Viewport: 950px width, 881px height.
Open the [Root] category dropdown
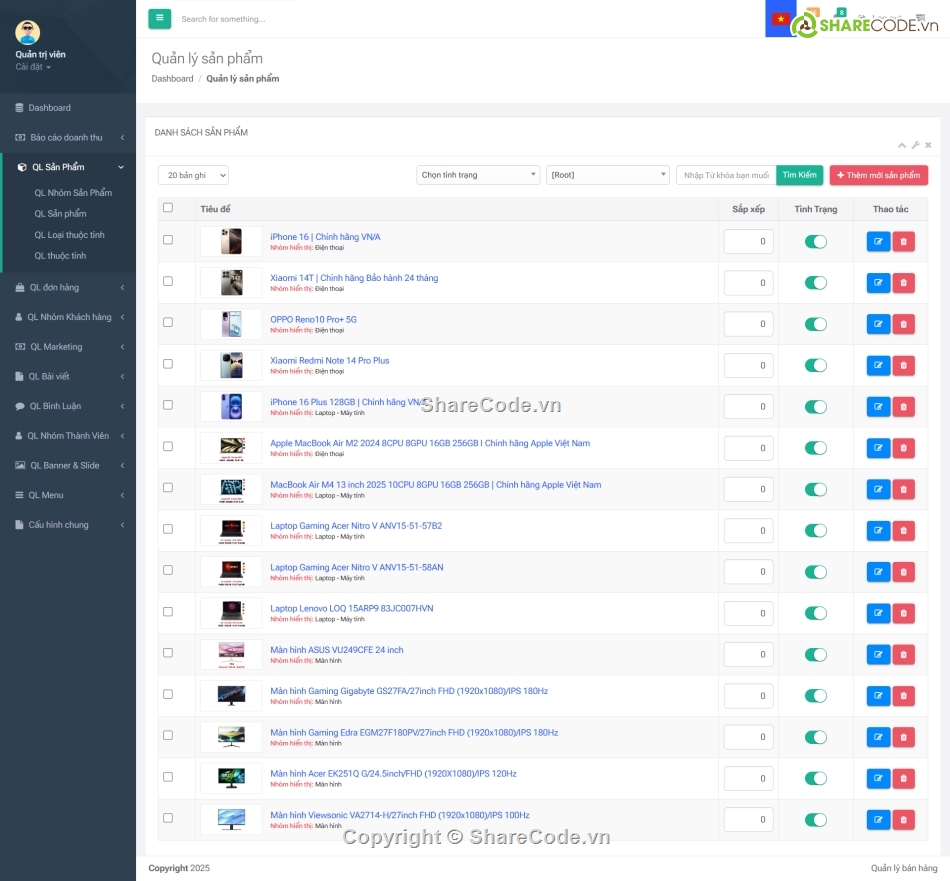pyautogui.click(x=607, y=175)
